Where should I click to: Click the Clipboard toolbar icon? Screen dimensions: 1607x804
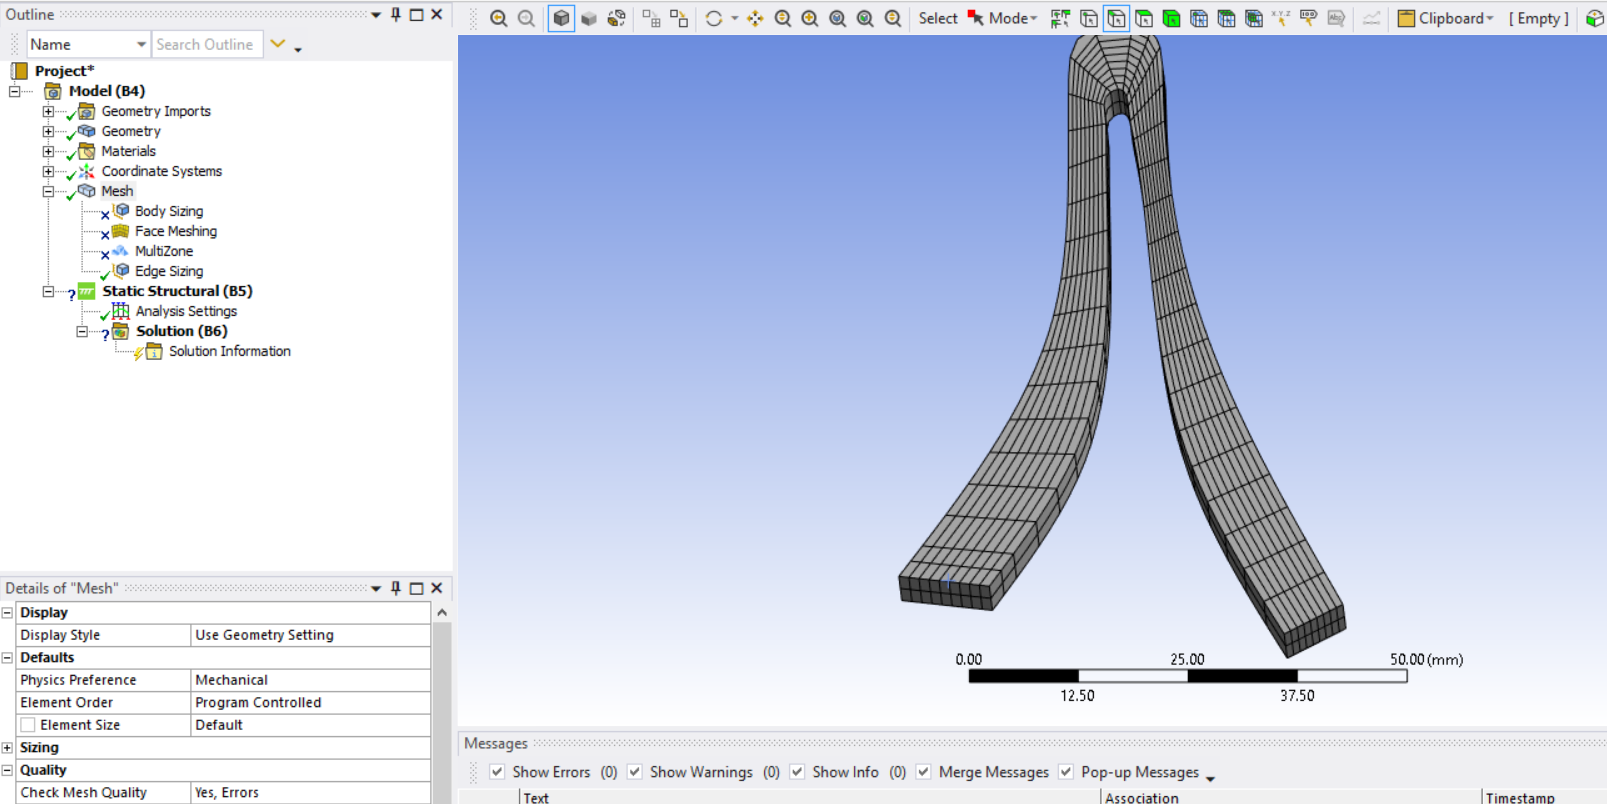tap(1406, 18)
